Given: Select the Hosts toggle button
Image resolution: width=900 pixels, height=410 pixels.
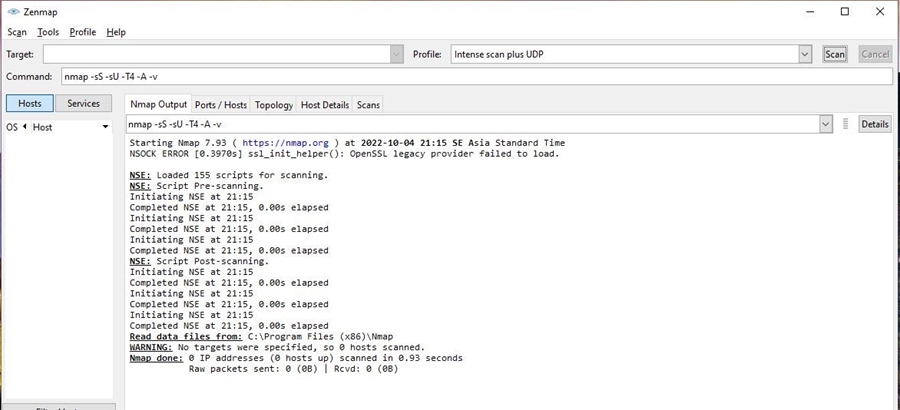Looking at the screenshot, I should (30, 103).
